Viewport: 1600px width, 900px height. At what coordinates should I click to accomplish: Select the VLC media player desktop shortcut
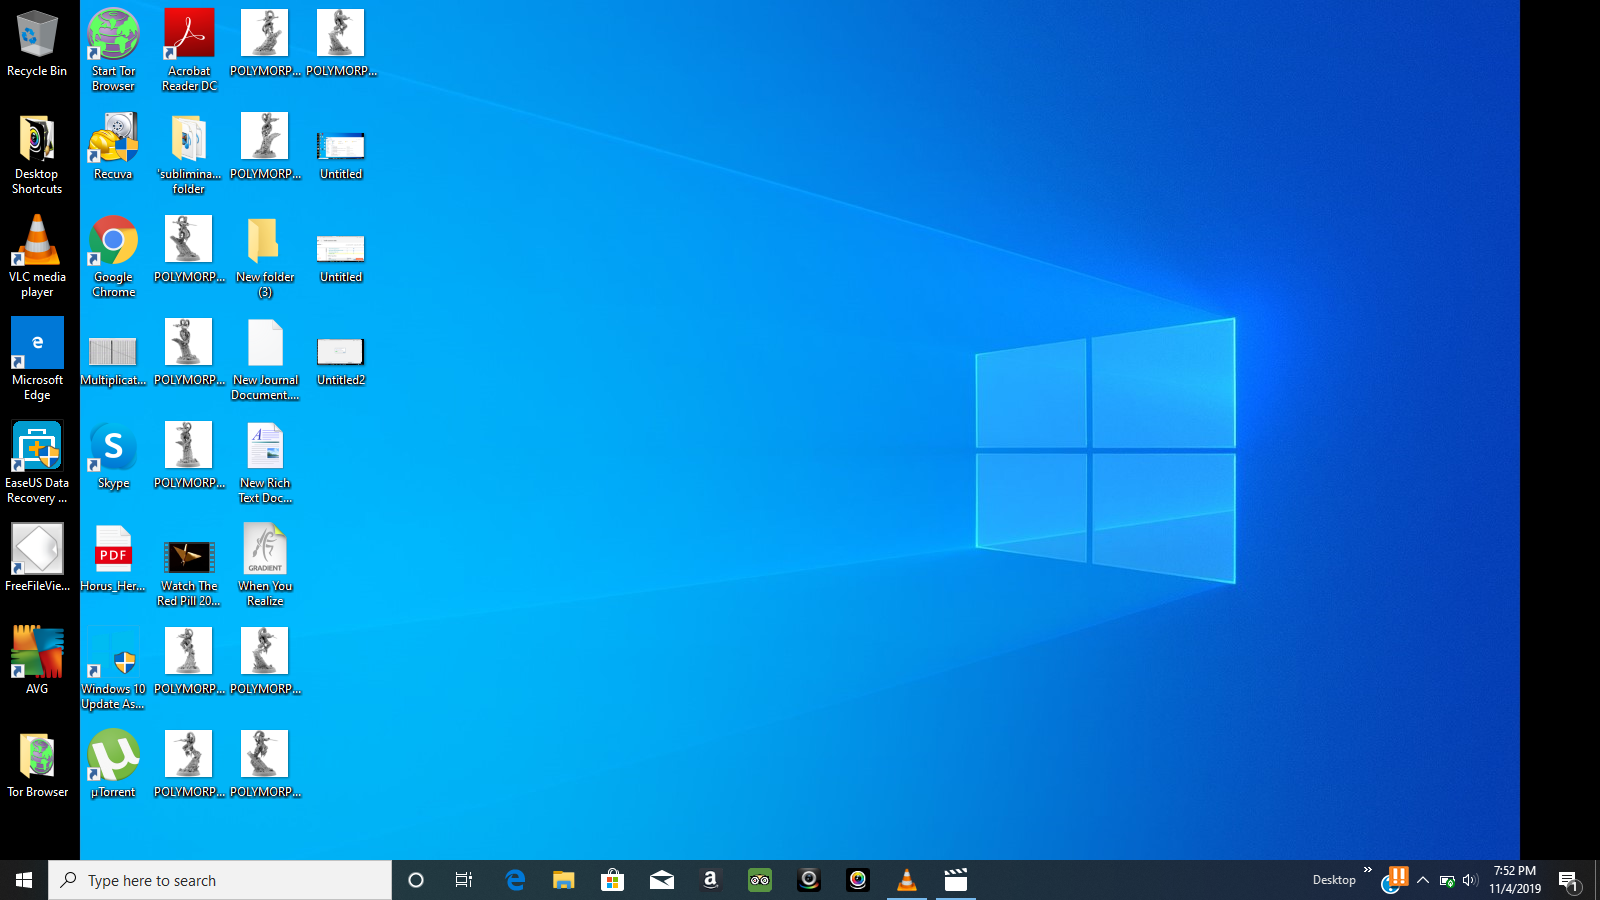point(37,257)
